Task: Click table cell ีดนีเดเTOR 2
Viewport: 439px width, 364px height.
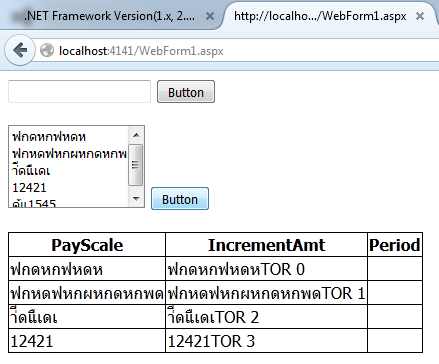Action: tap(266, 317)
